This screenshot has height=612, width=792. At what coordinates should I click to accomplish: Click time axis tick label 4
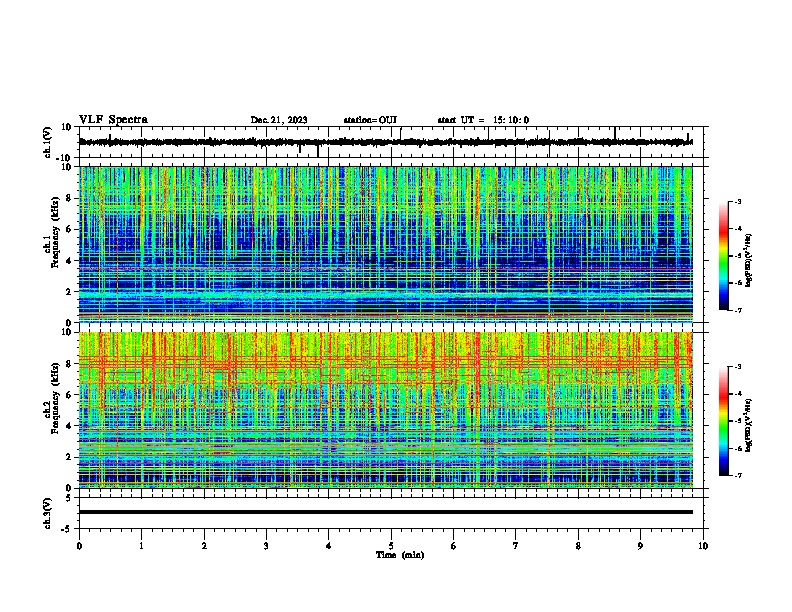[329, 545]
